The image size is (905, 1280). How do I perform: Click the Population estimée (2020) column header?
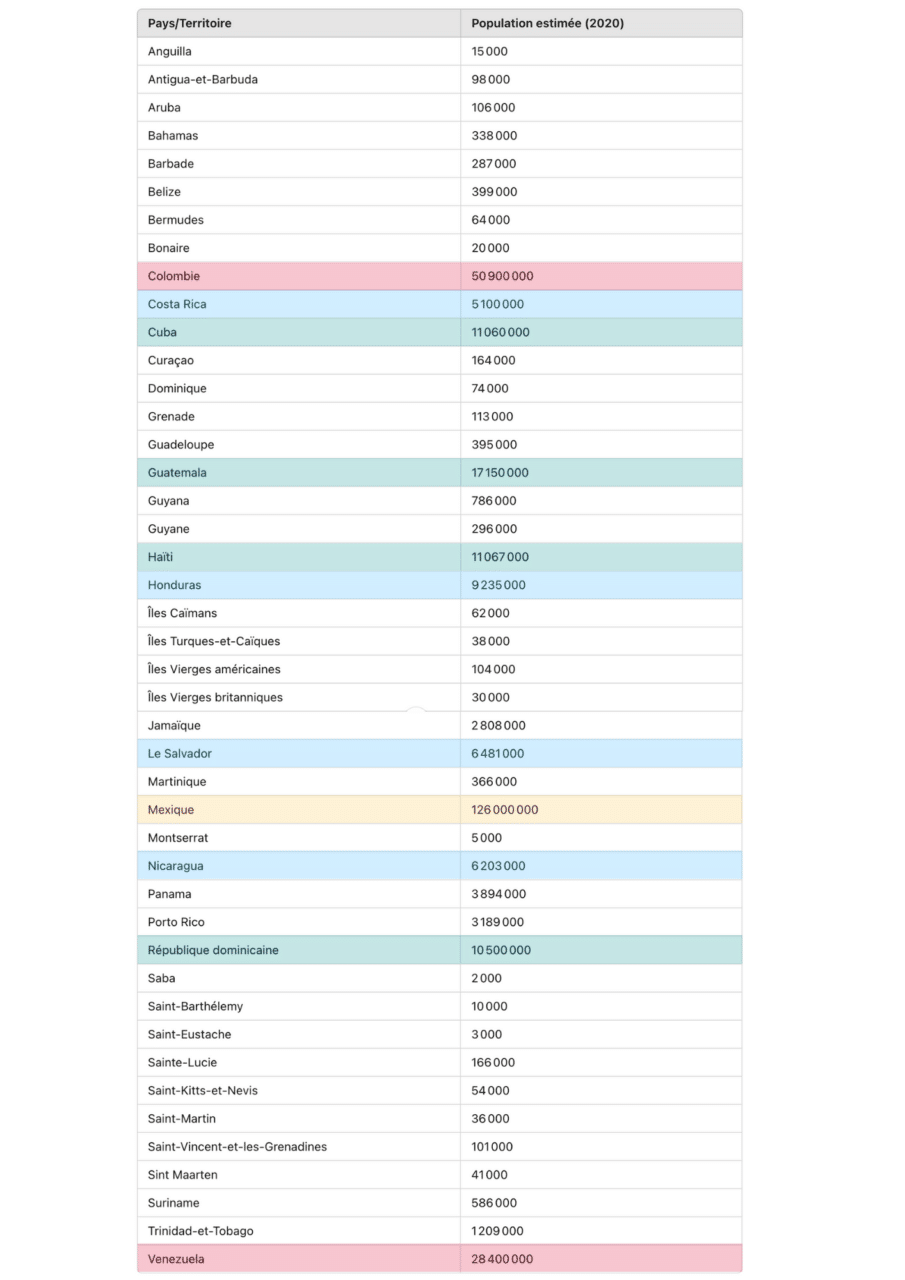pyautogui.click(x=547, y=23)
